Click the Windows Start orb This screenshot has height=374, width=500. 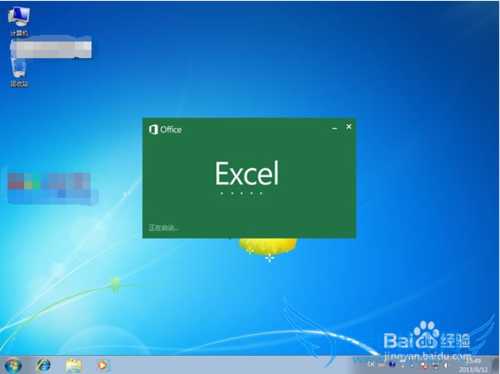point(13,365)
